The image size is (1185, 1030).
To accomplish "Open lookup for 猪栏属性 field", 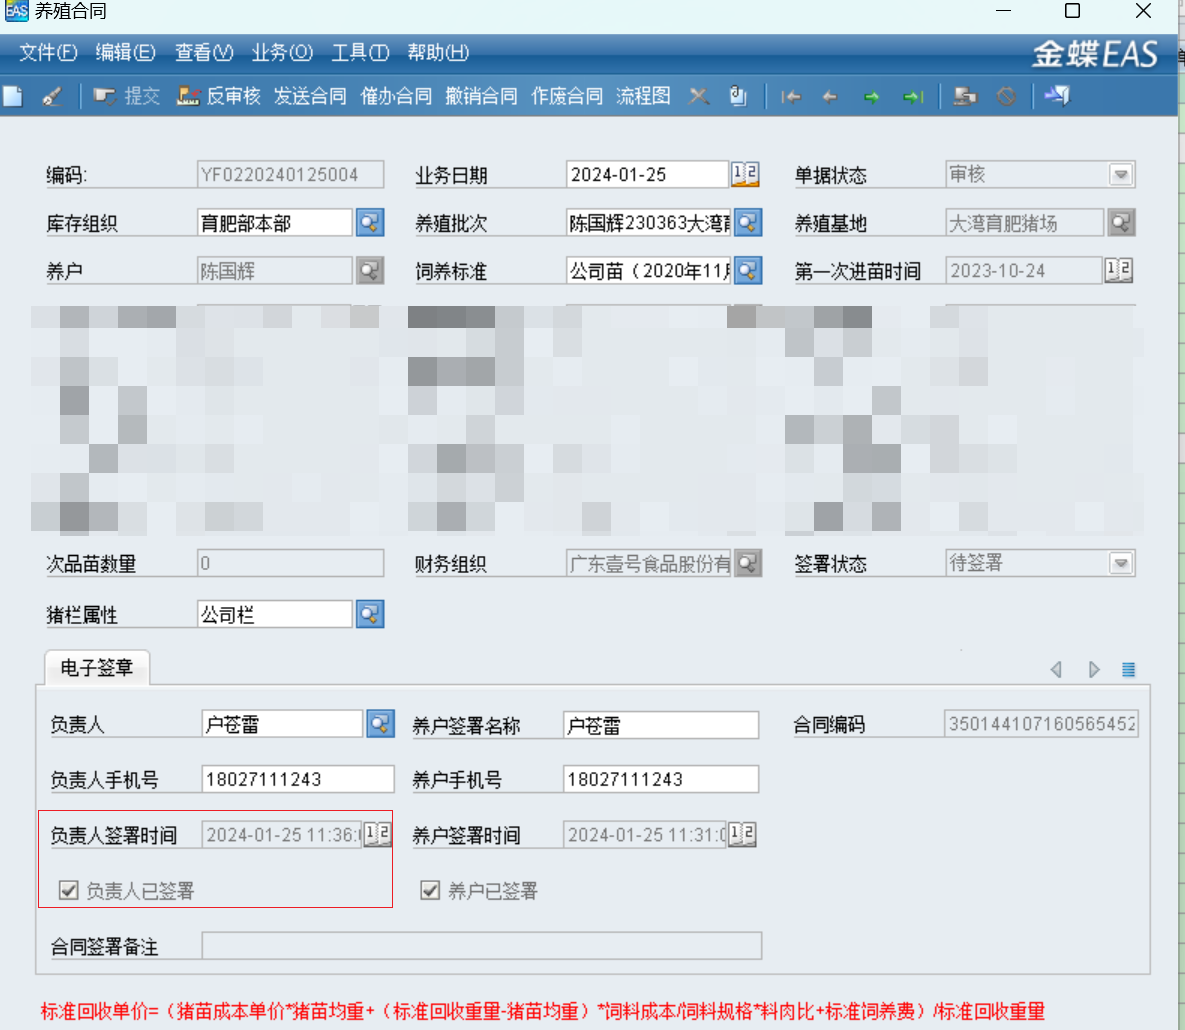I will (x=370, y=614).
